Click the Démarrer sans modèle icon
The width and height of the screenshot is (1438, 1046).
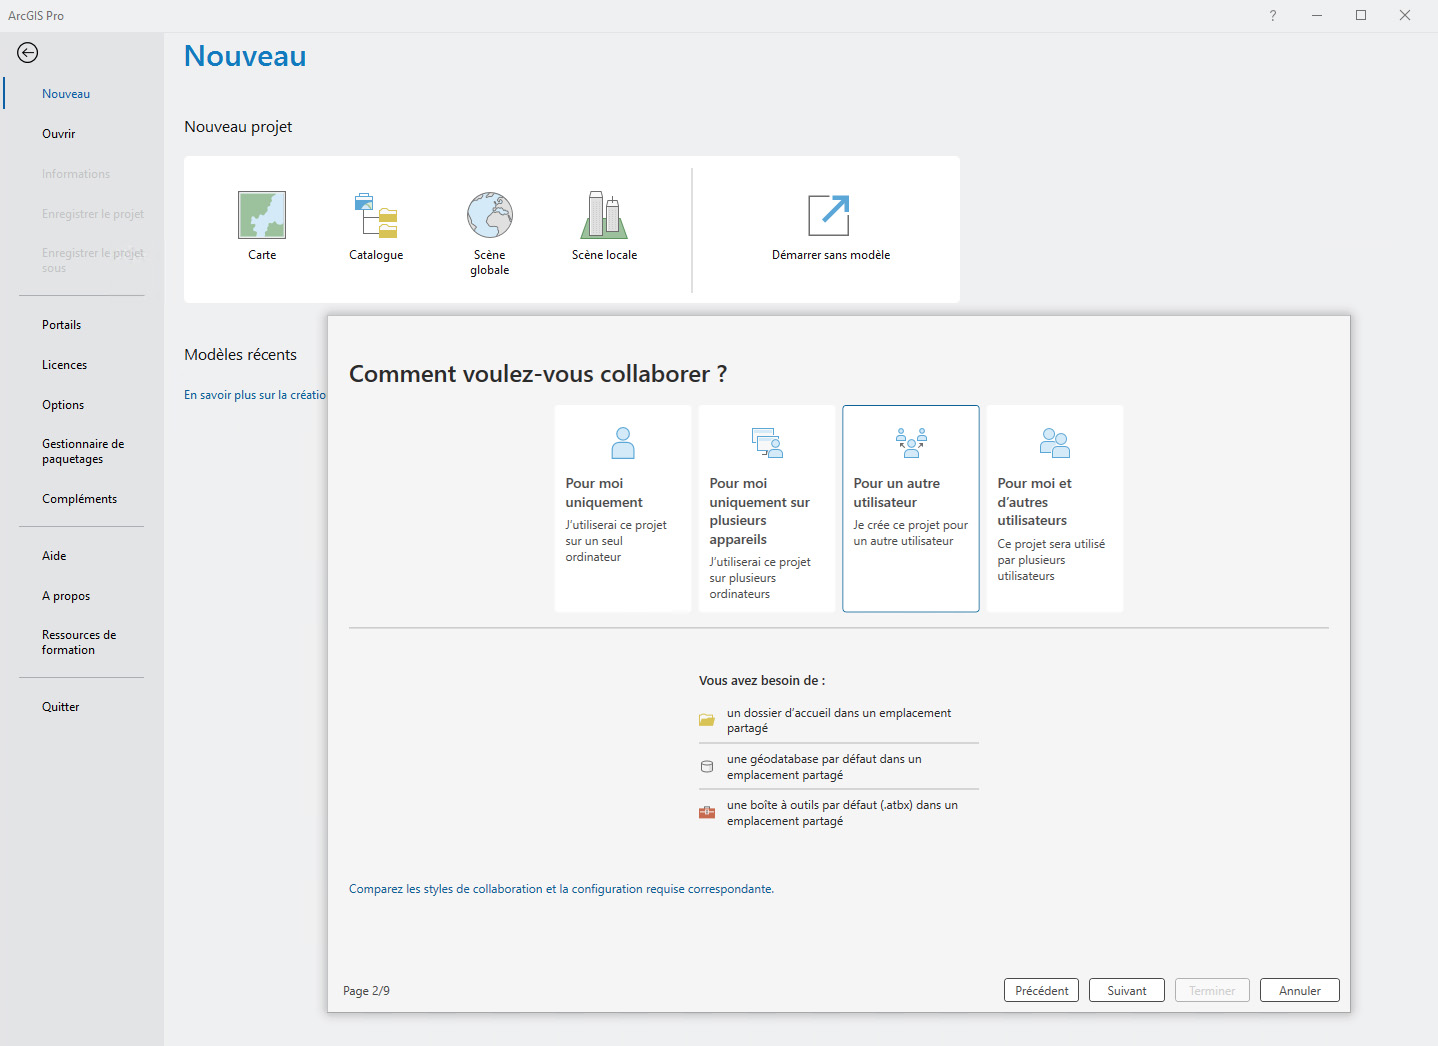(x=829, y=215)
